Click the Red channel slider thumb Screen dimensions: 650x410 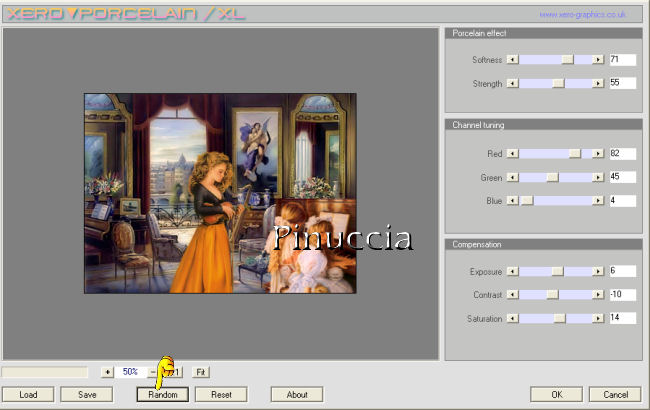coord(575,154)
